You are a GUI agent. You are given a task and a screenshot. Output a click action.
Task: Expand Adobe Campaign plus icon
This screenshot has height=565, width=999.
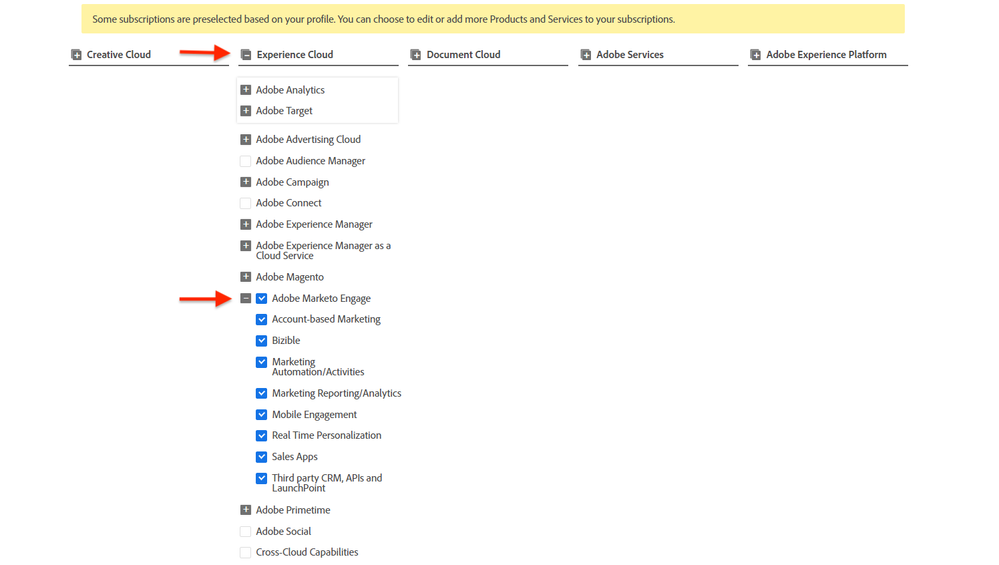(245, 182)
